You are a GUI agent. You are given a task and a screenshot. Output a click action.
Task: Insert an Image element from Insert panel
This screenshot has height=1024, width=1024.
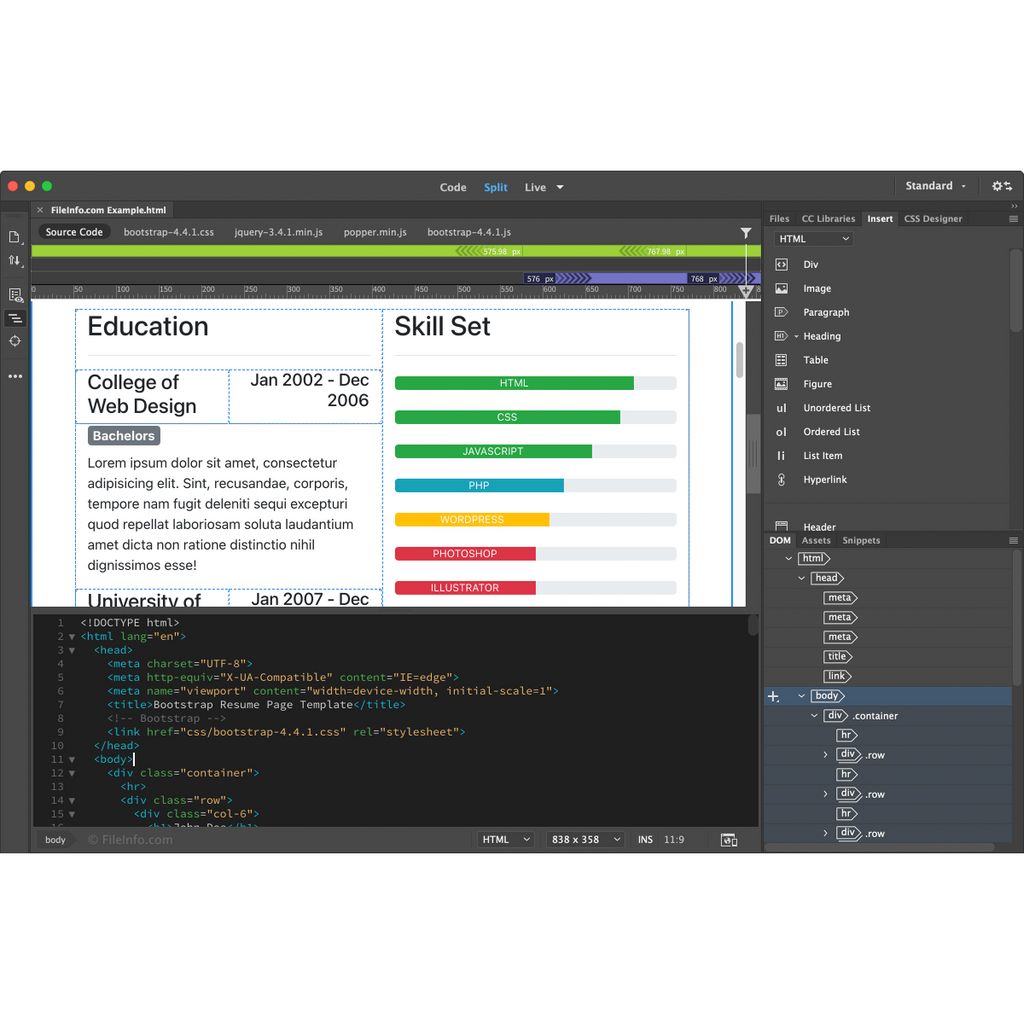816,288
